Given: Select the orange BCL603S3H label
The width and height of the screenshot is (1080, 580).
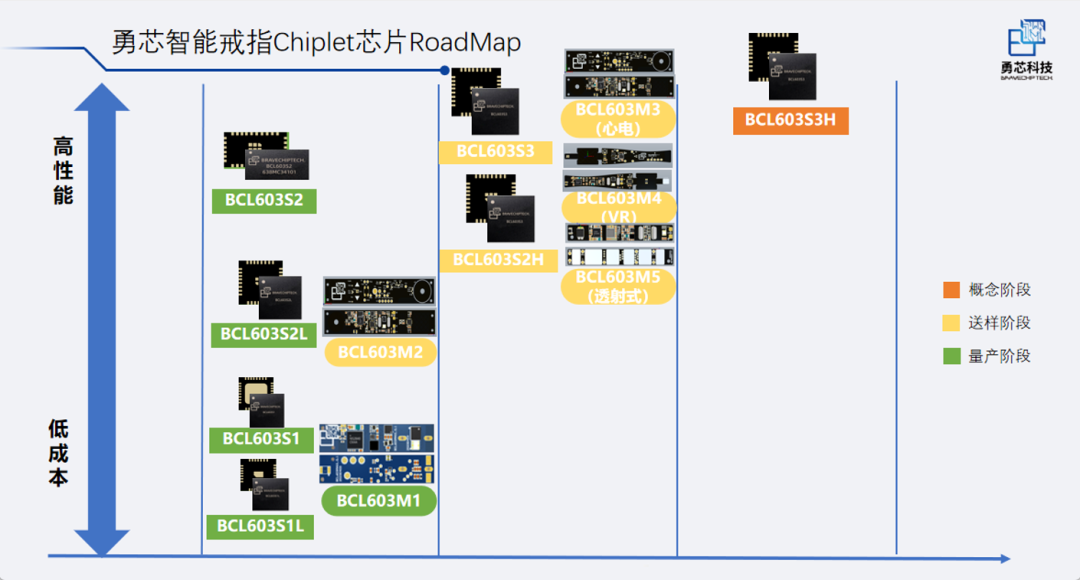Looking at the screenshot, I should pos(790,121).
